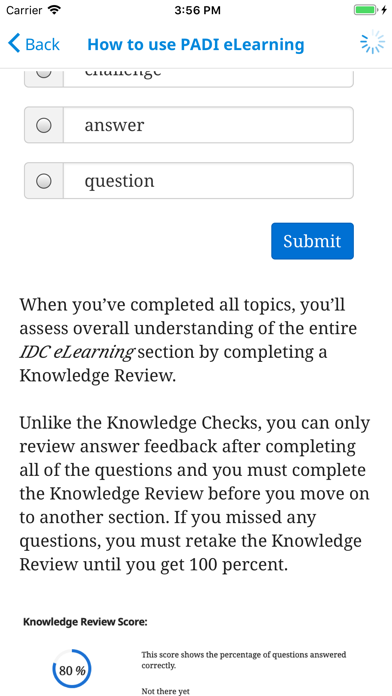Select the 'question' radio button
This screenshot has width=392, height=696.
(x=44, y=181)
